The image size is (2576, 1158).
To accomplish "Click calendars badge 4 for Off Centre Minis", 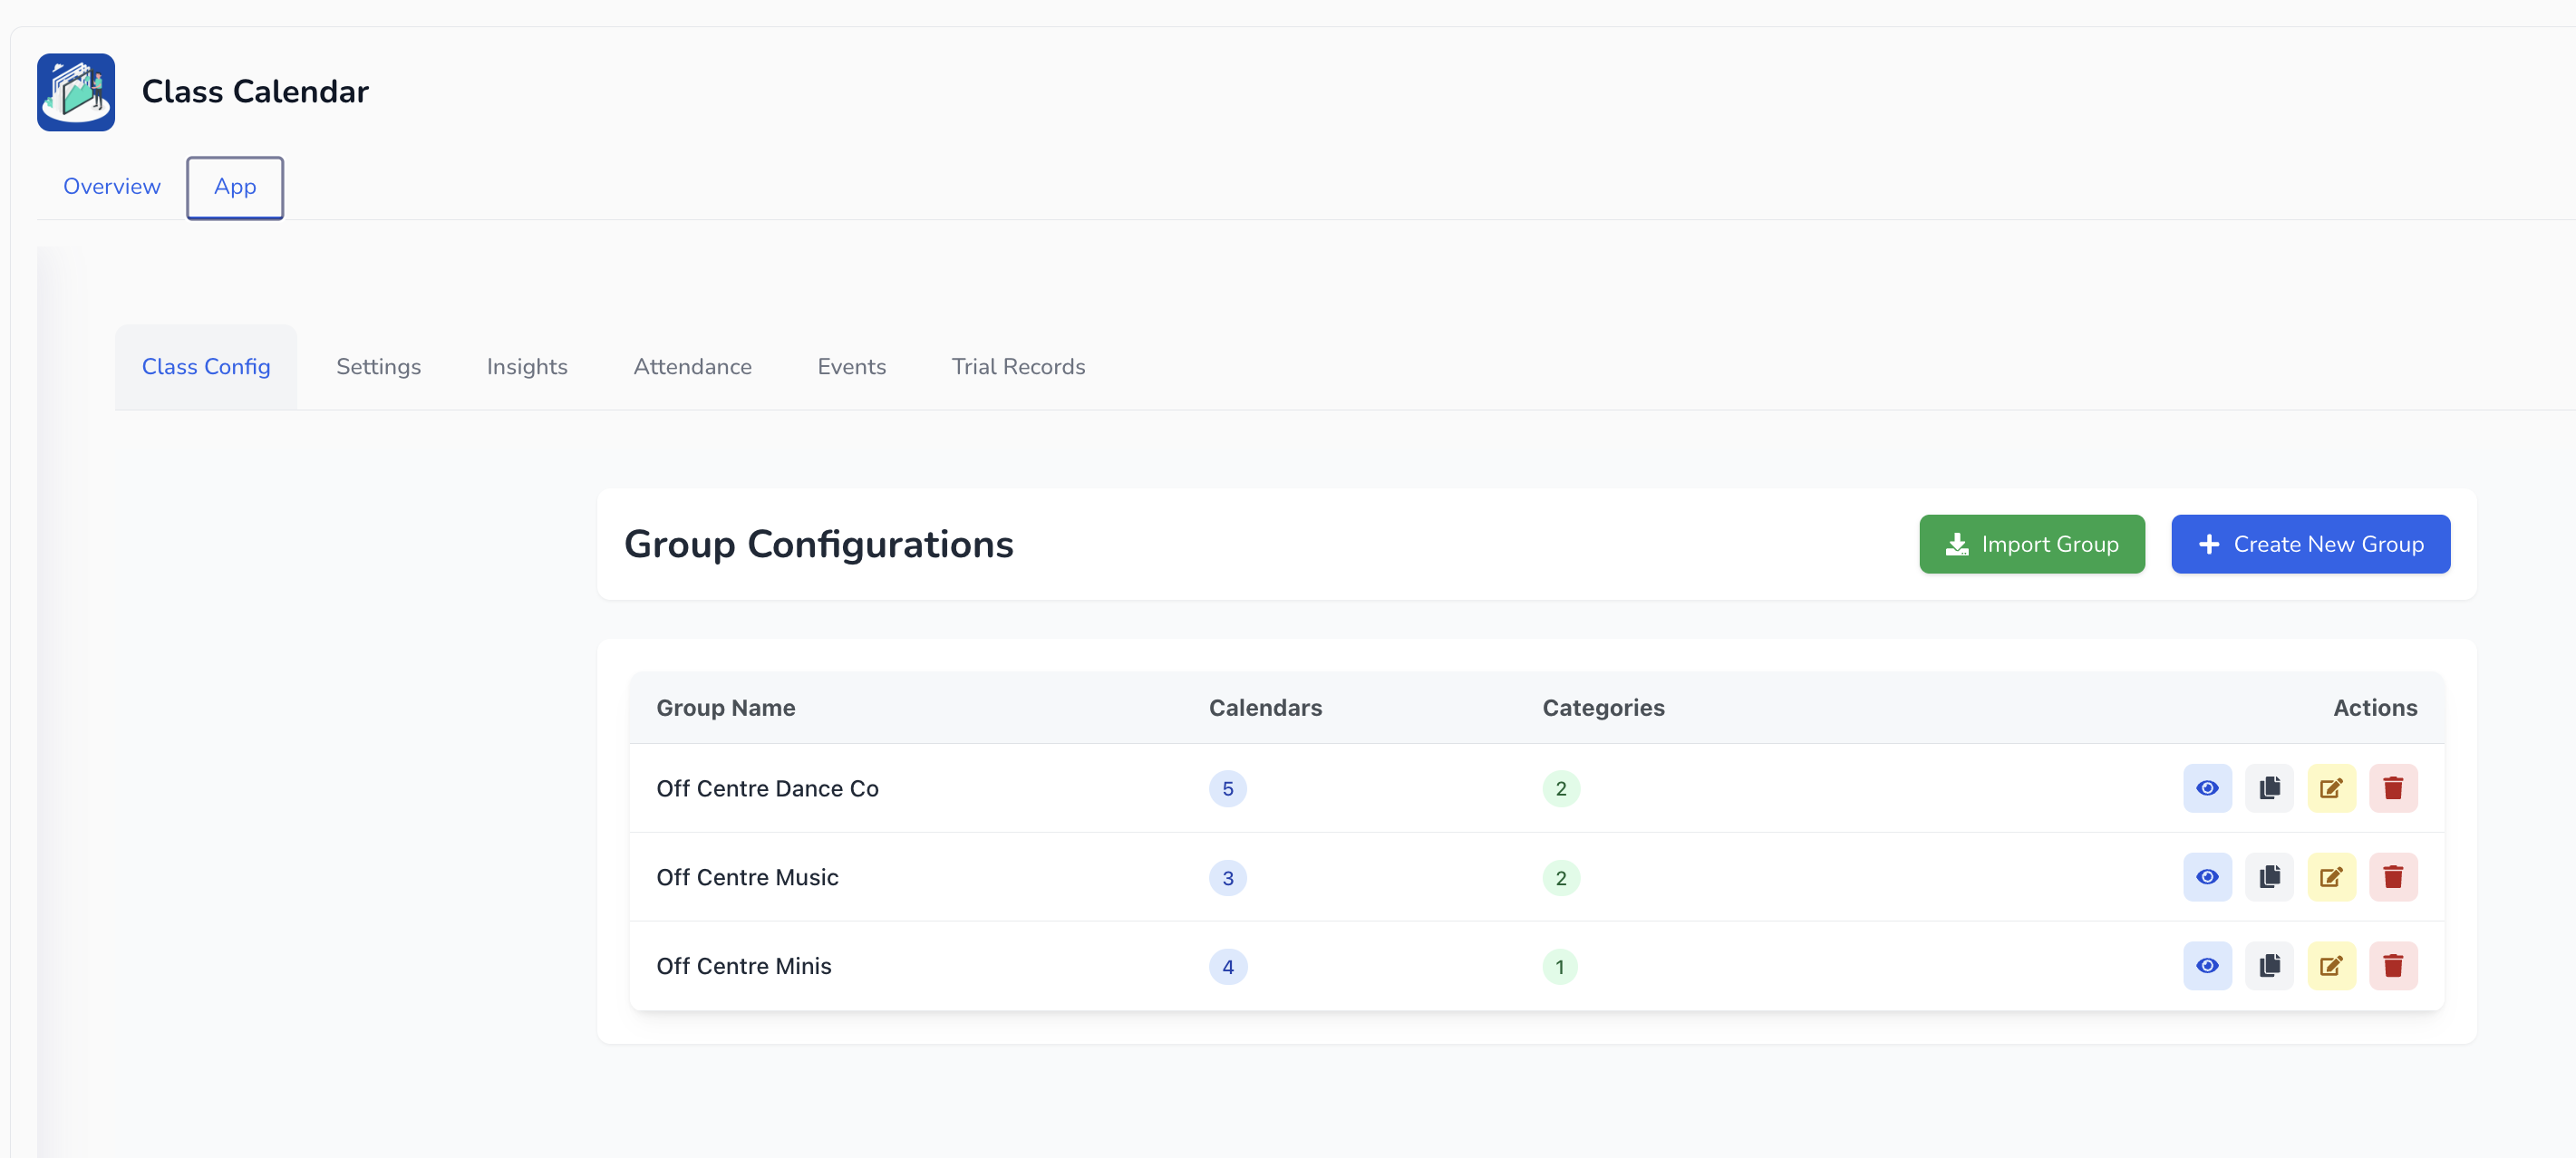I will 1227,967.
